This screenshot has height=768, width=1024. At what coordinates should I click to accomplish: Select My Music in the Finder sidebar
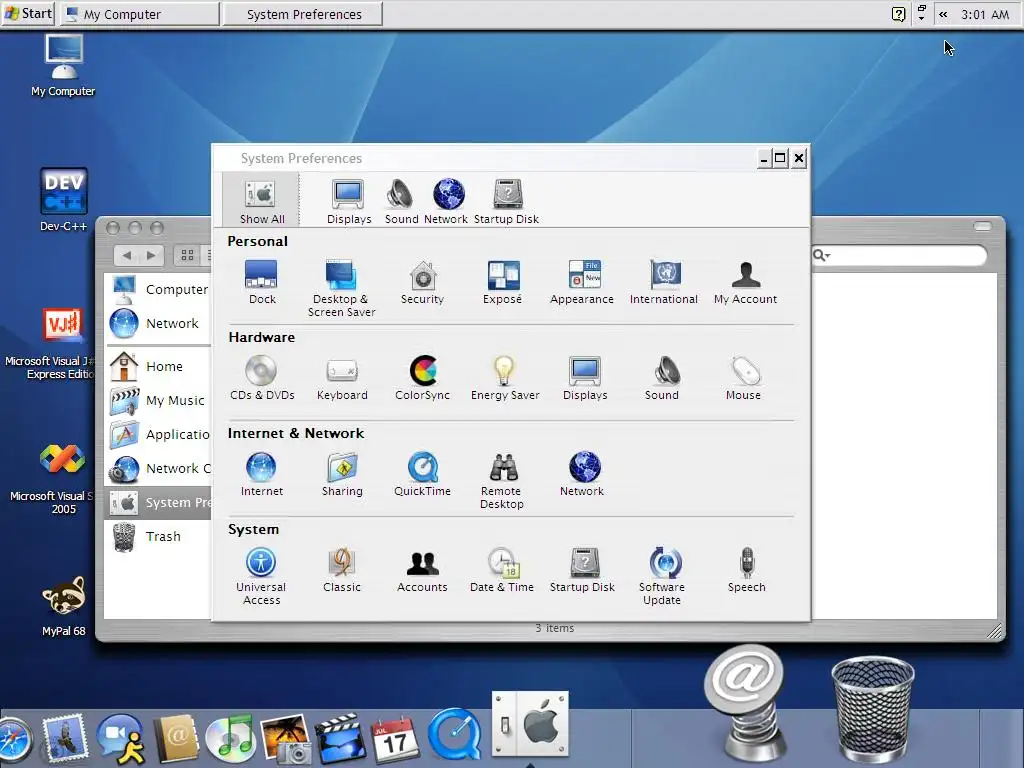[x=159, y=400]
